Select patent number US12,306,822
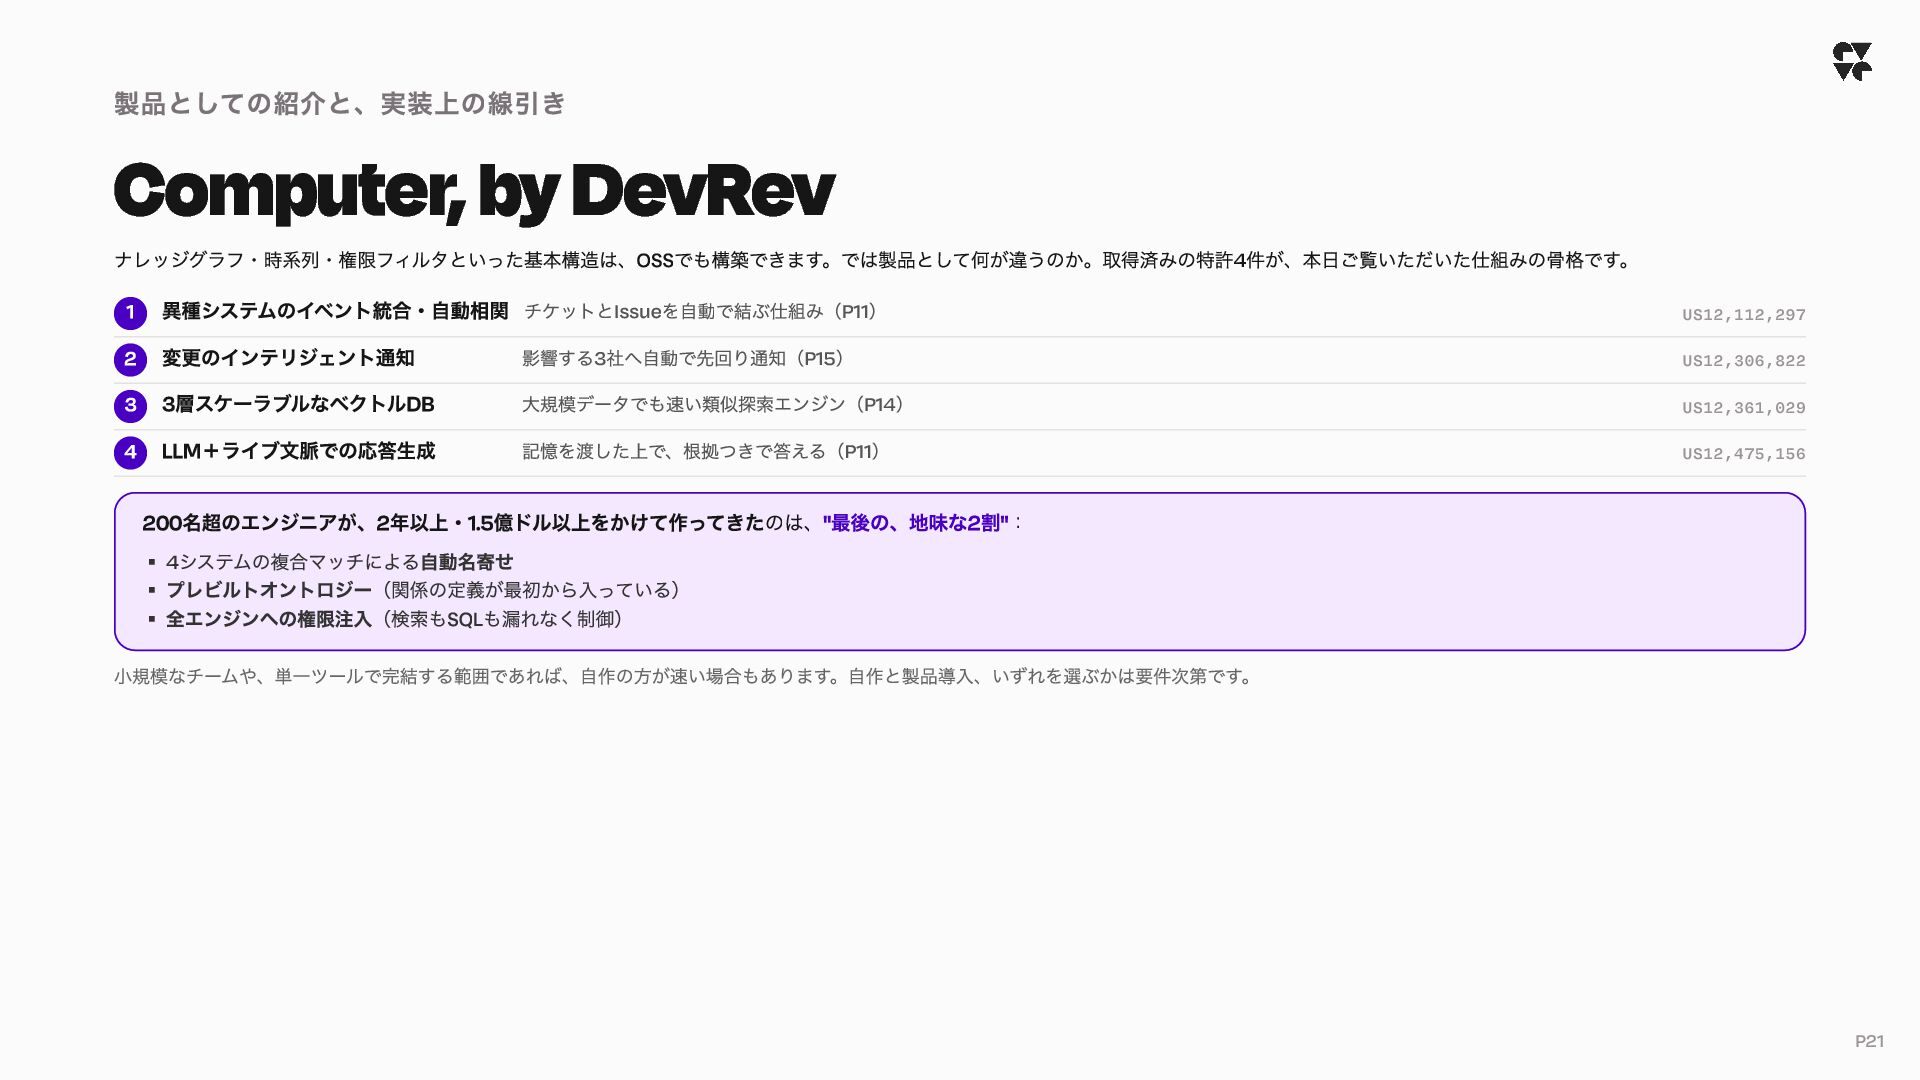 point(1743,361)
